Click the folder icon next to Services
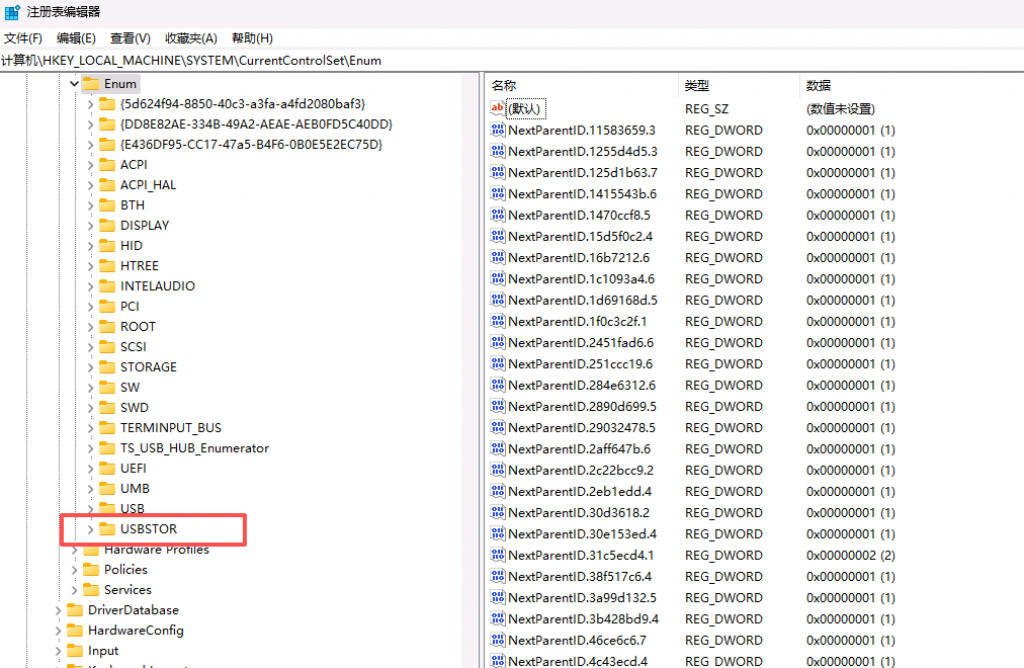Image resolution: width=1024 pixels, height=668 pixels. point(91,590)
